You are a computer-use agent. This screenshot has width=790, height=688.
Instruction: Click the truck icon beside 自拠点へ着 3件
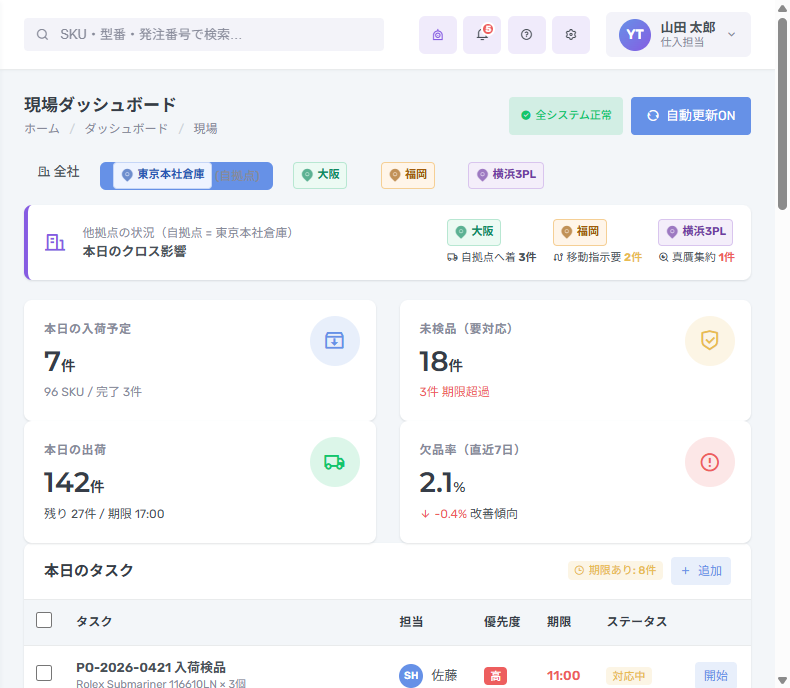(x=452, y=257)
